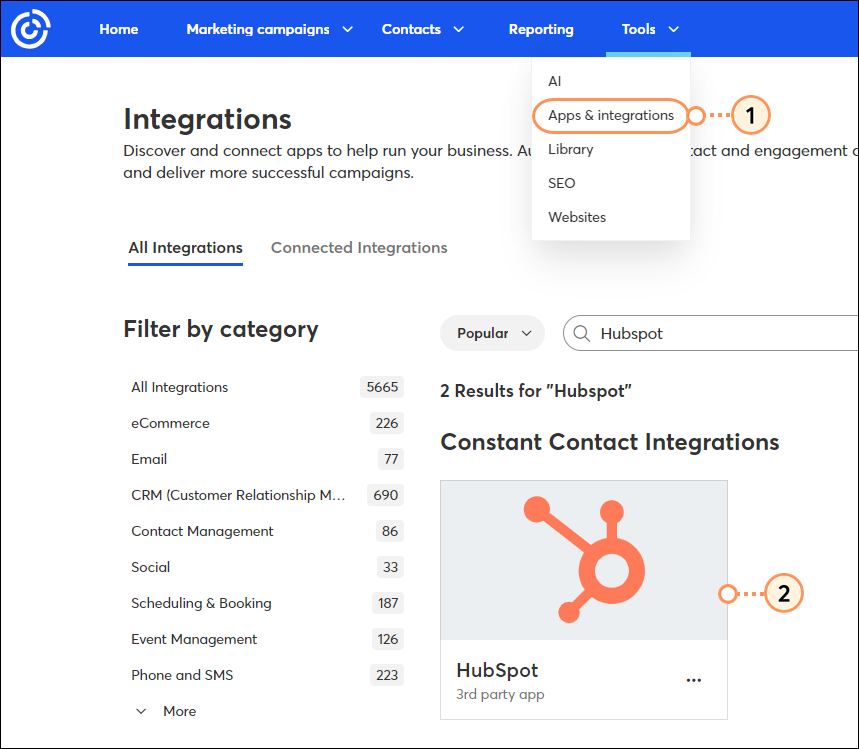
Task: Click the chevron icon beside Tools
Action: pyautogui.click(x=672, y=29)
